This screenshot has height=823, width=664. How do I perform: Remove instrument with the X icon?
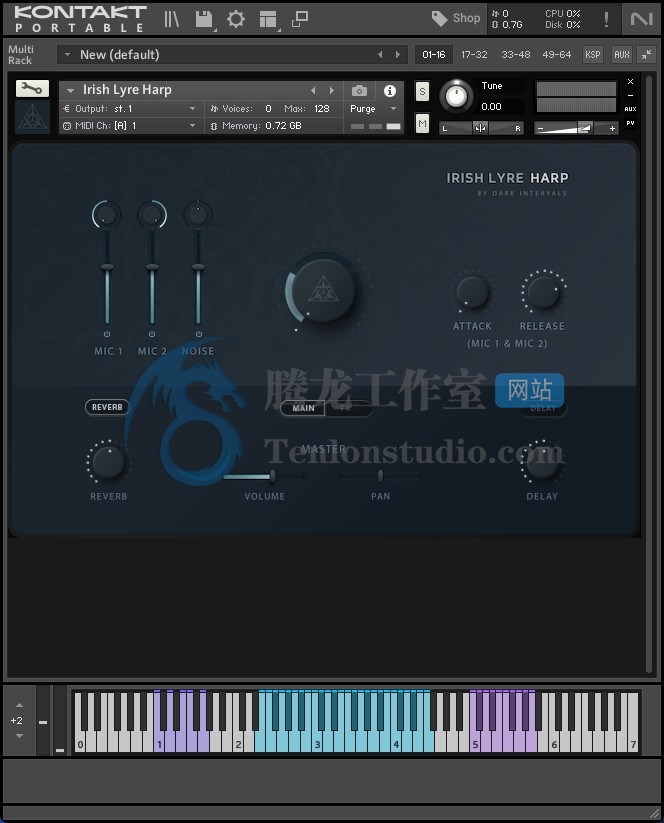point(630,81)
